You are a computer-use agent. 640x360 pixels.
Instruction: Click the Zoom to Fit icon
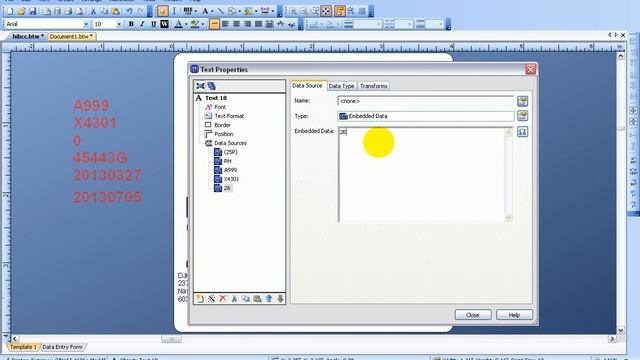(326, 11)
